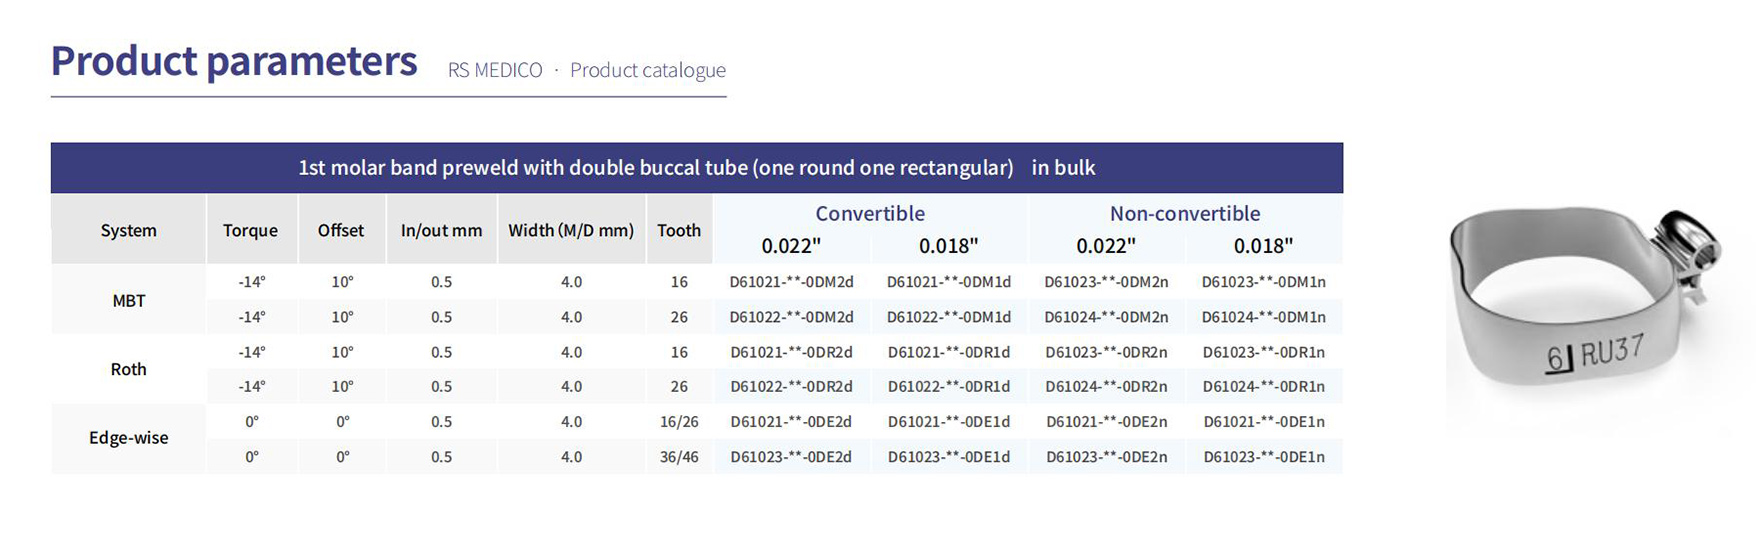The height and width of the screenshot is (551, 1756).
Task: Click code D61023-**-0DR2n
Action: click(x=1106, y=352)
